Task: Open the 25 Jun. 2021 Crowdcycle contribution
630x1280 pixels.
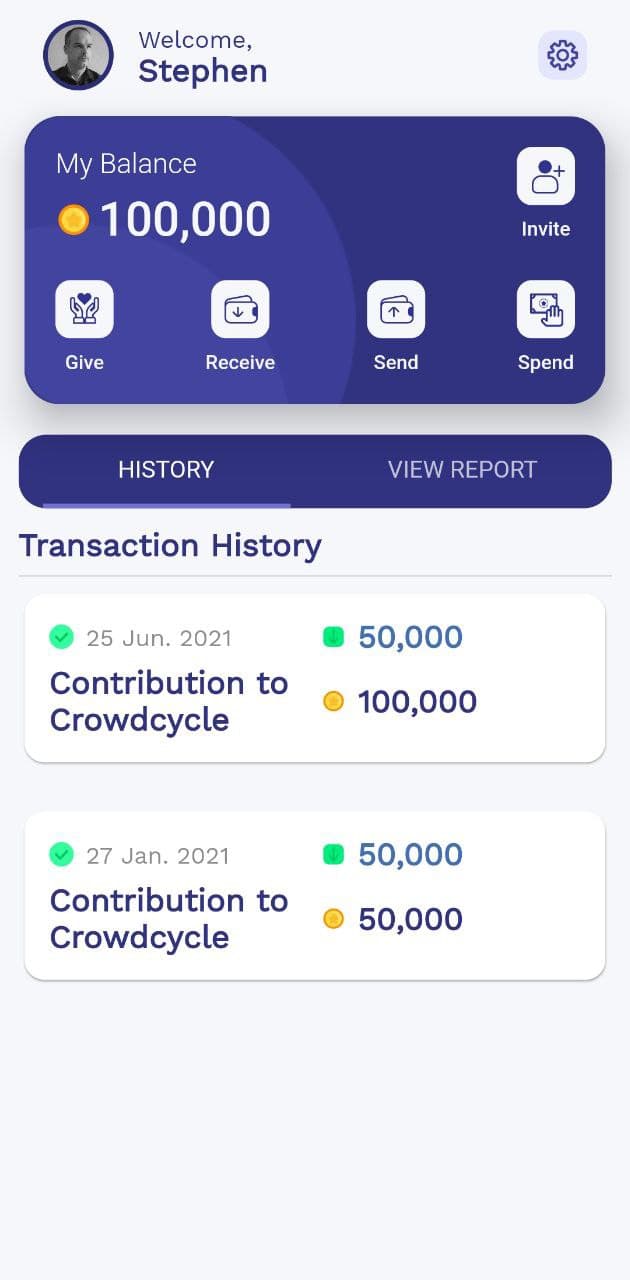Action: pyautogui.click(x=170, y=701)
